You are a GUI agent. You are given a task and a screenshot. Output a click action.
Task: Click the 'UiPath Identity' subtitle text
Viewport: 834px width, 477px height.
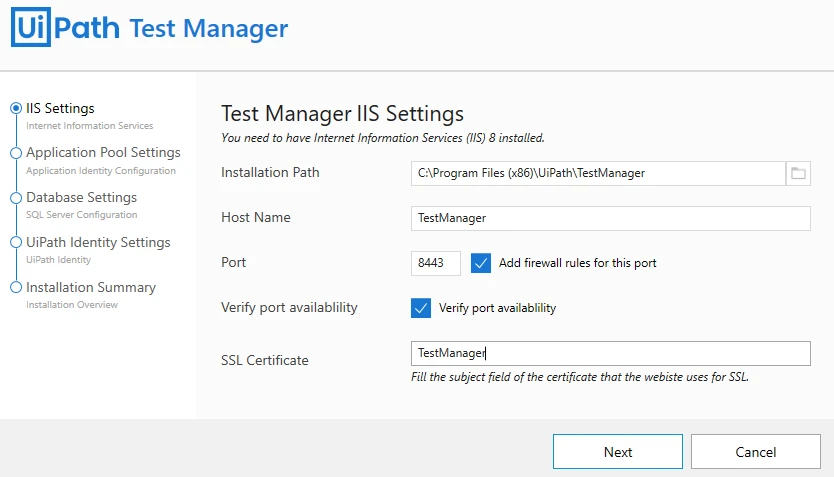[59, 260]
